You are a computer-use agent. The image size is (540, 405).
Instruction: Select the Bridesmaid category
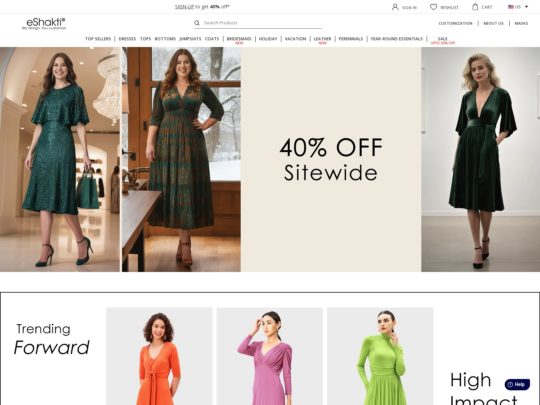coord(239,39)
